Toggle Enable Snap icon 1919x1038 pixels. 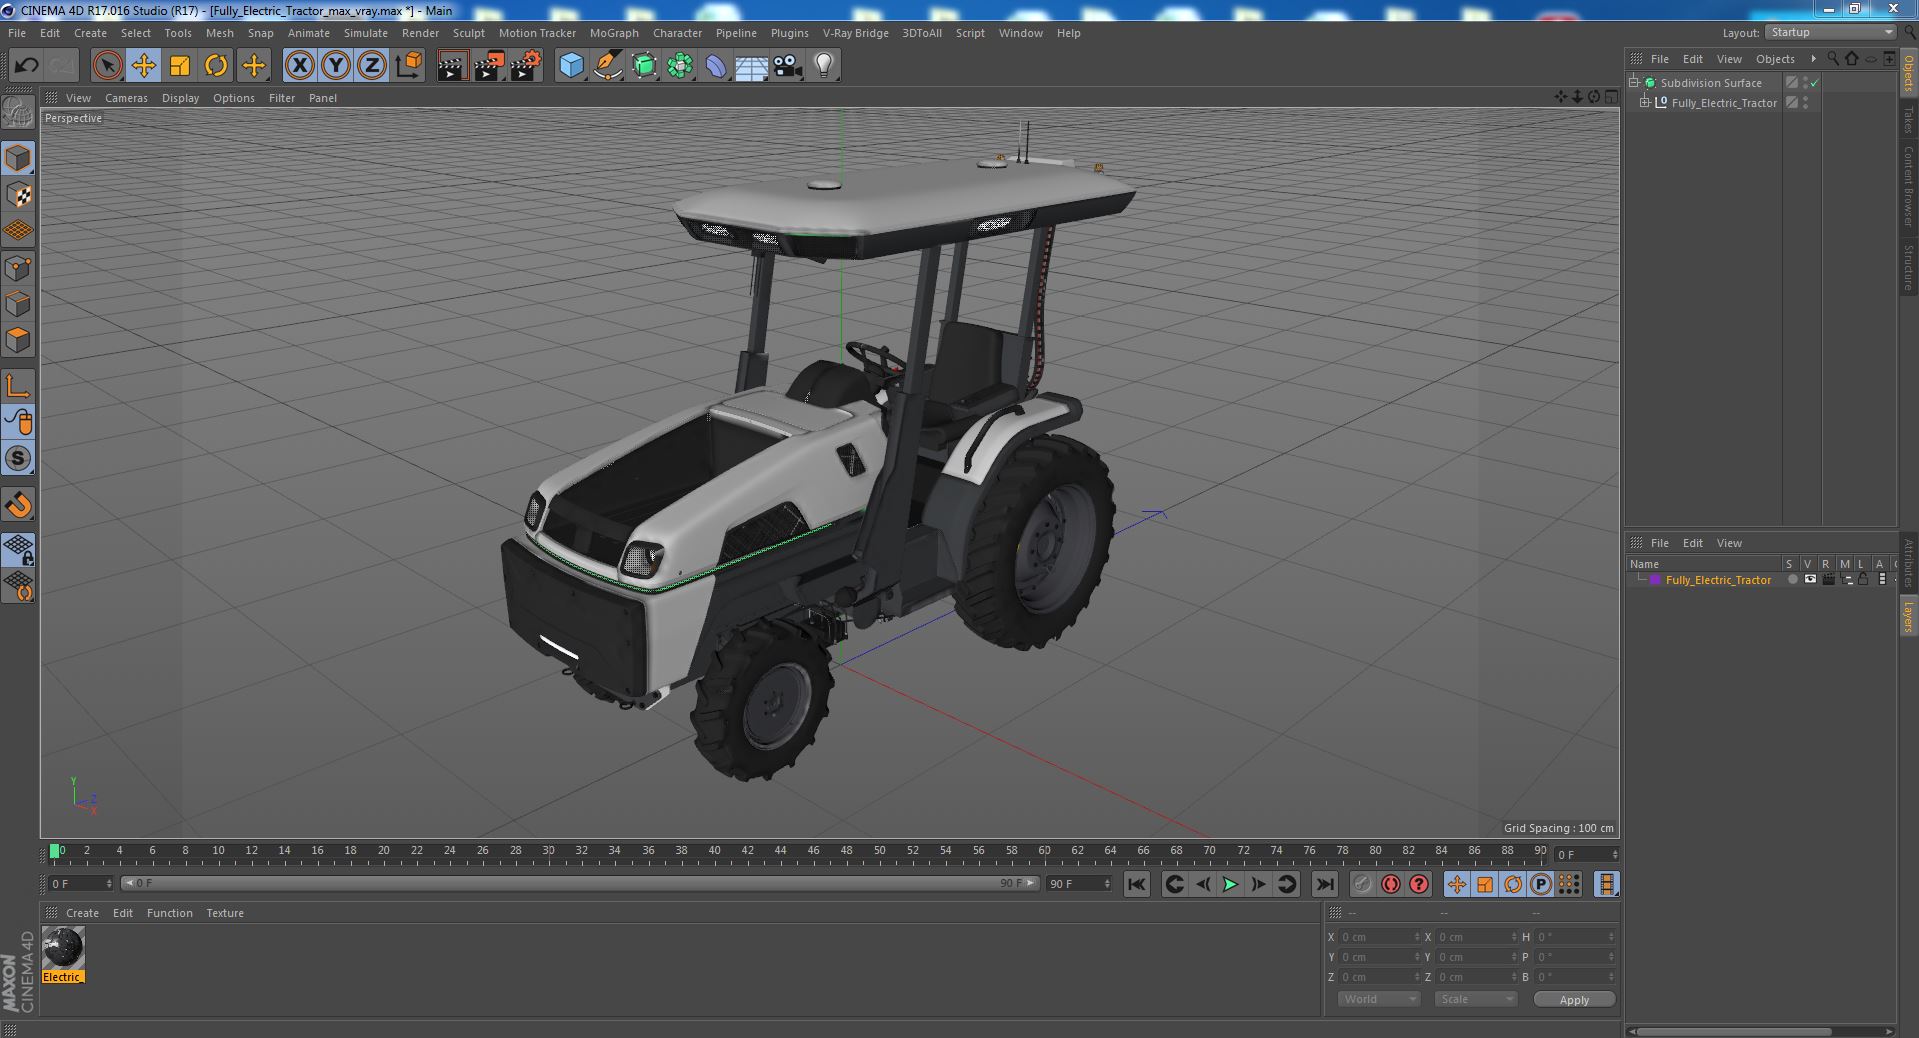(18, 506)
